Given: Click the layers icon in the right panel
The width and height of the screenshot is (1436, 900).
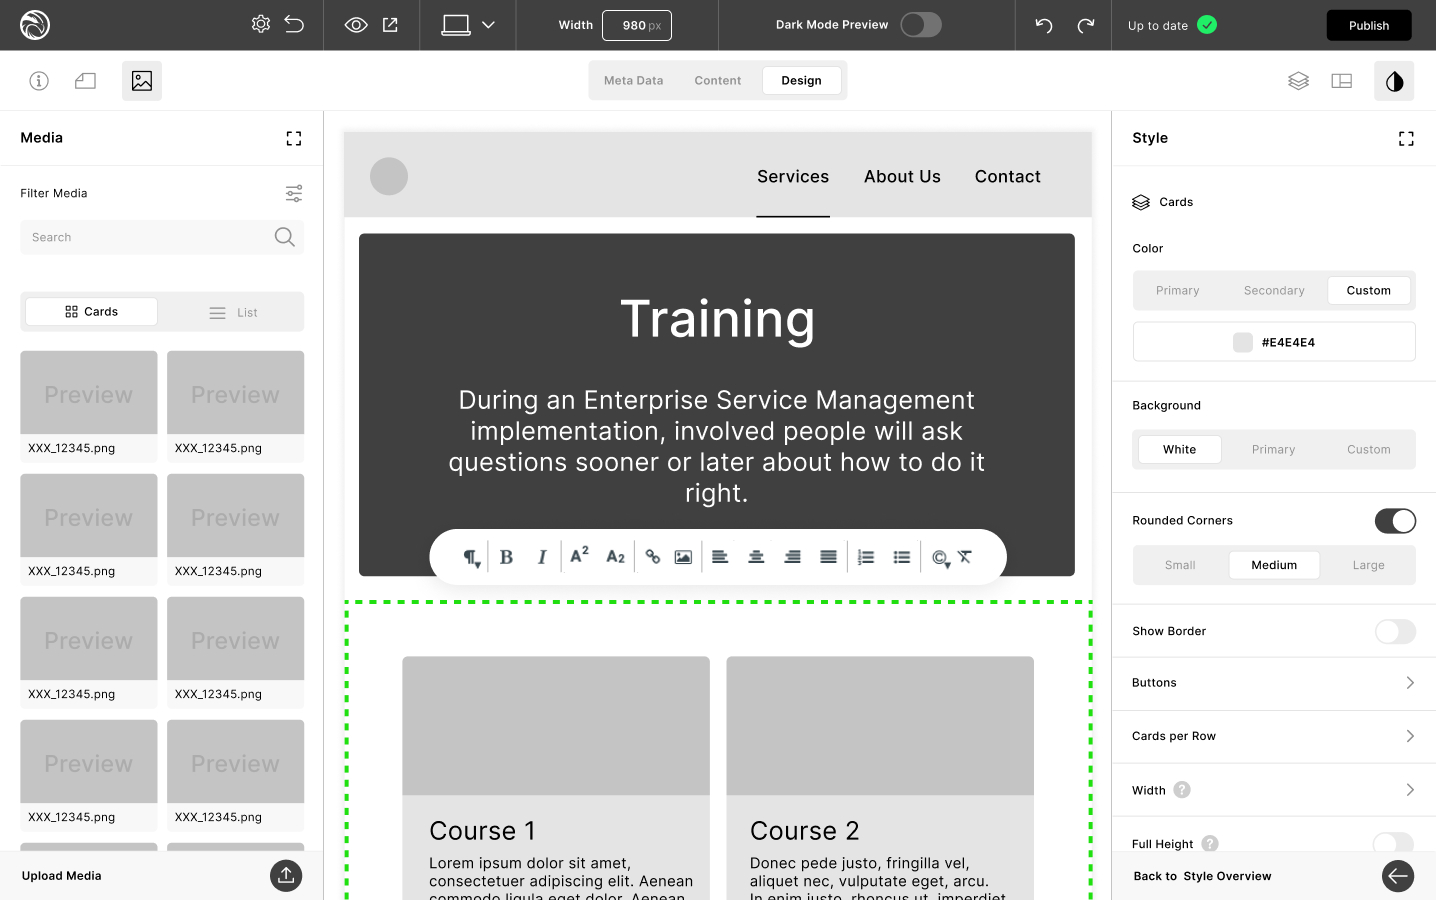Looking at the screenshot, I should tap(1298, 81).
